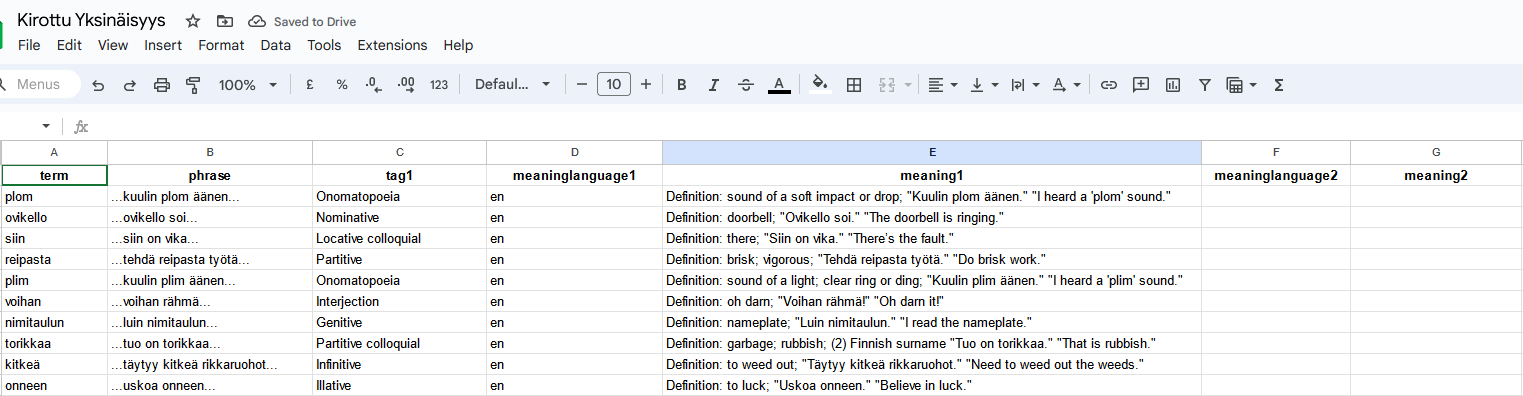Open text wrapping dropdown

pos(1025,85)
